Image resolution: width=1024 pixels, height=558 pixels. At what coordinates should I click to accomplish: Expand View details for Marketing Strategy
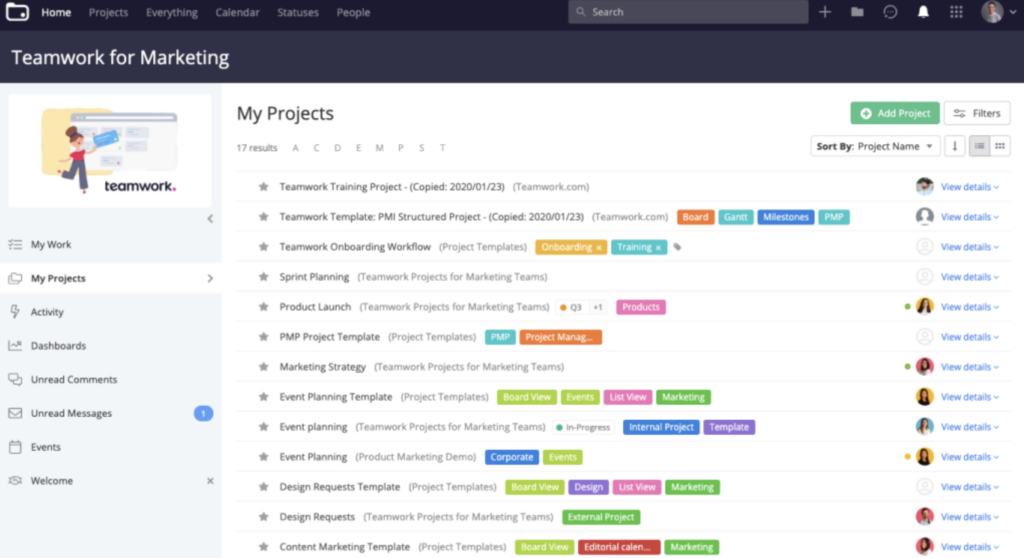pos(970,367)
